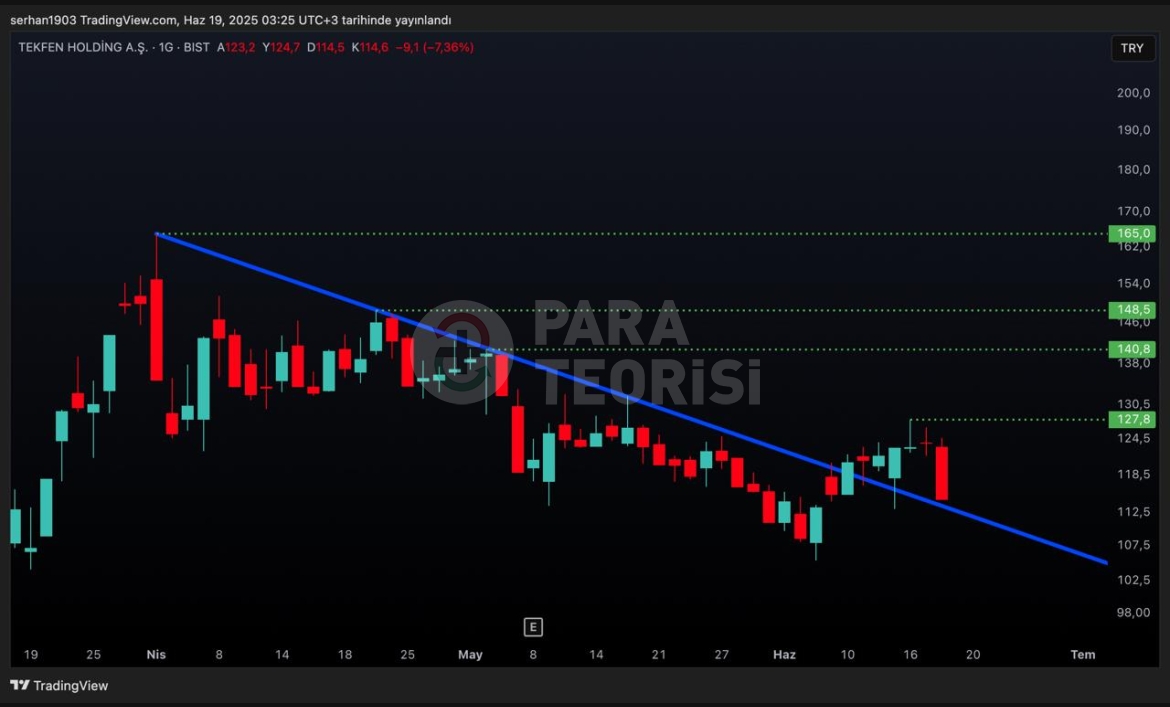Click the 154,0 price axis value
The height and width of the screenshot is (707, 1170).
[1133, 283]
